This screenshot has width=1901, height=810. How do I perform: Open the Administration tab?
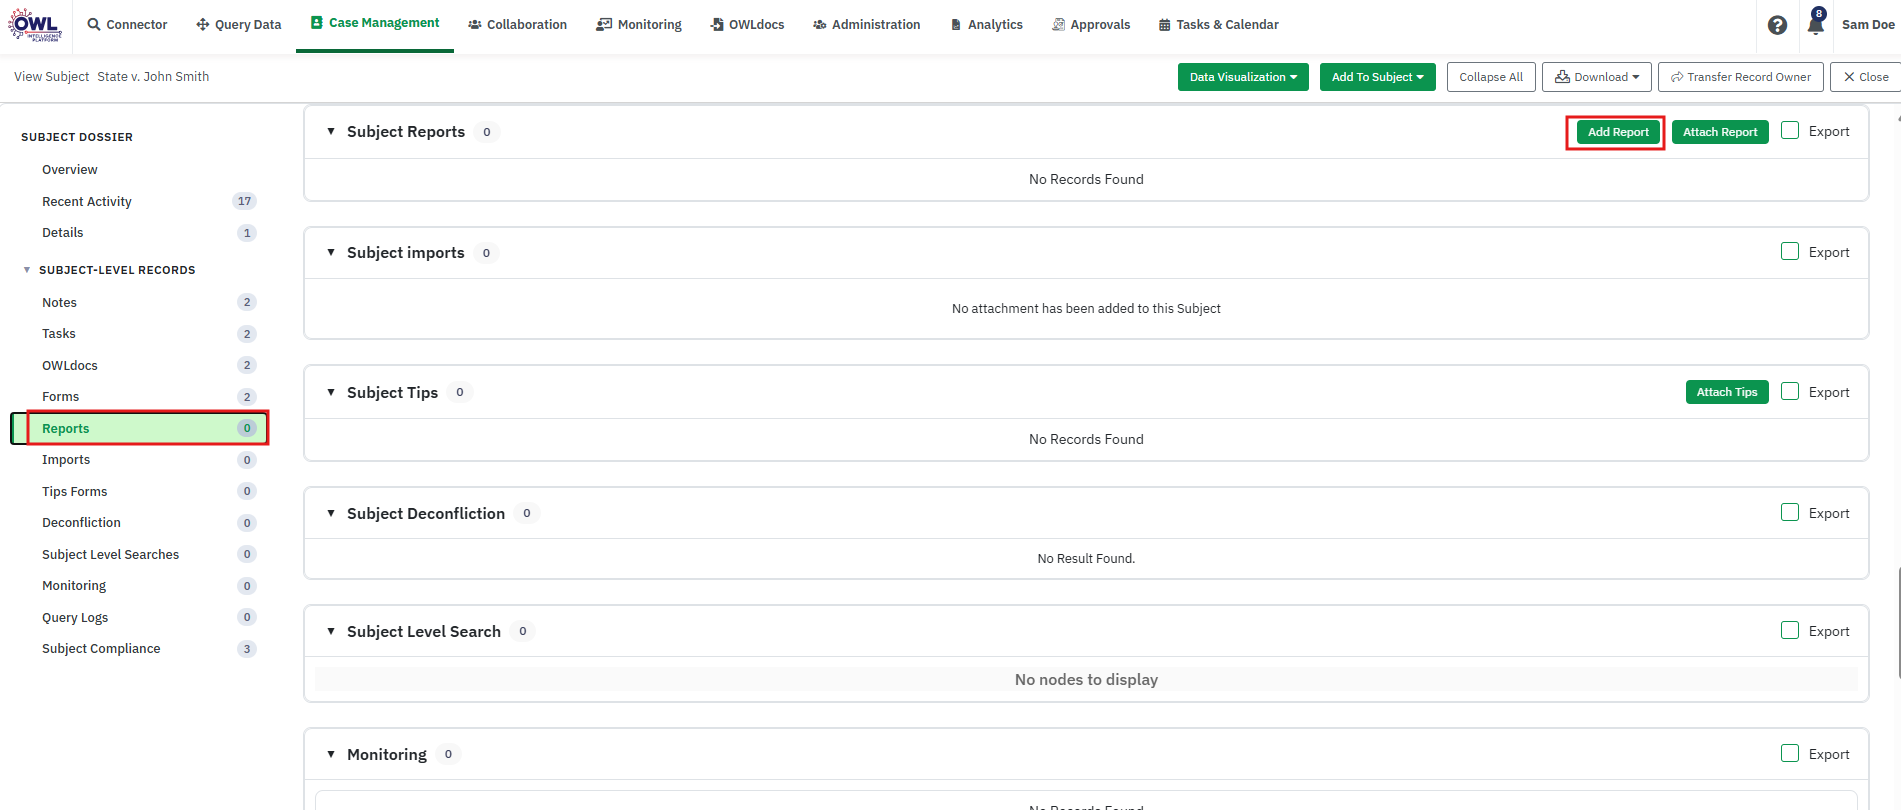(x=866, y=25)
